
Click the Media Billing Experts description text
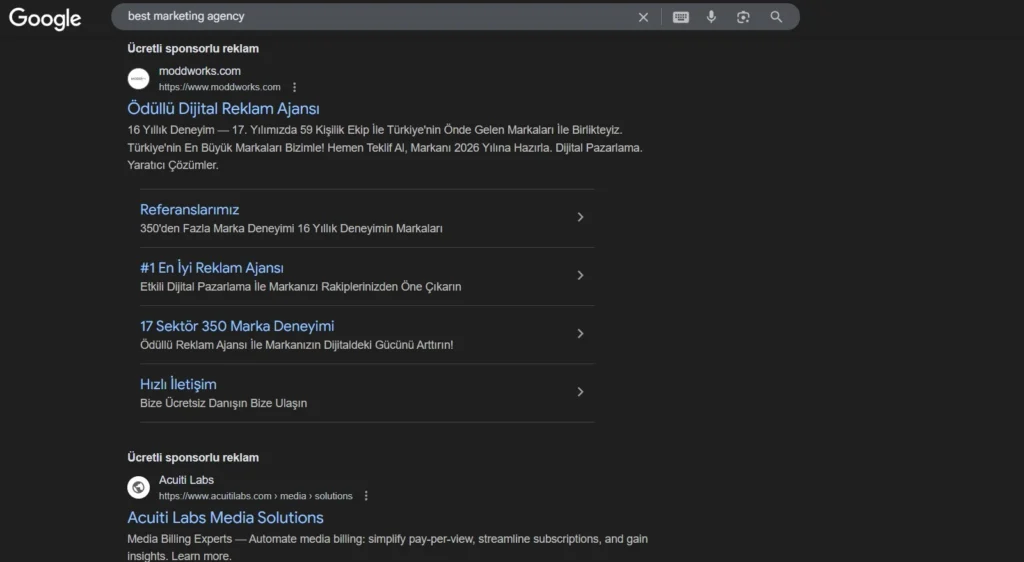tap(387, 547)
